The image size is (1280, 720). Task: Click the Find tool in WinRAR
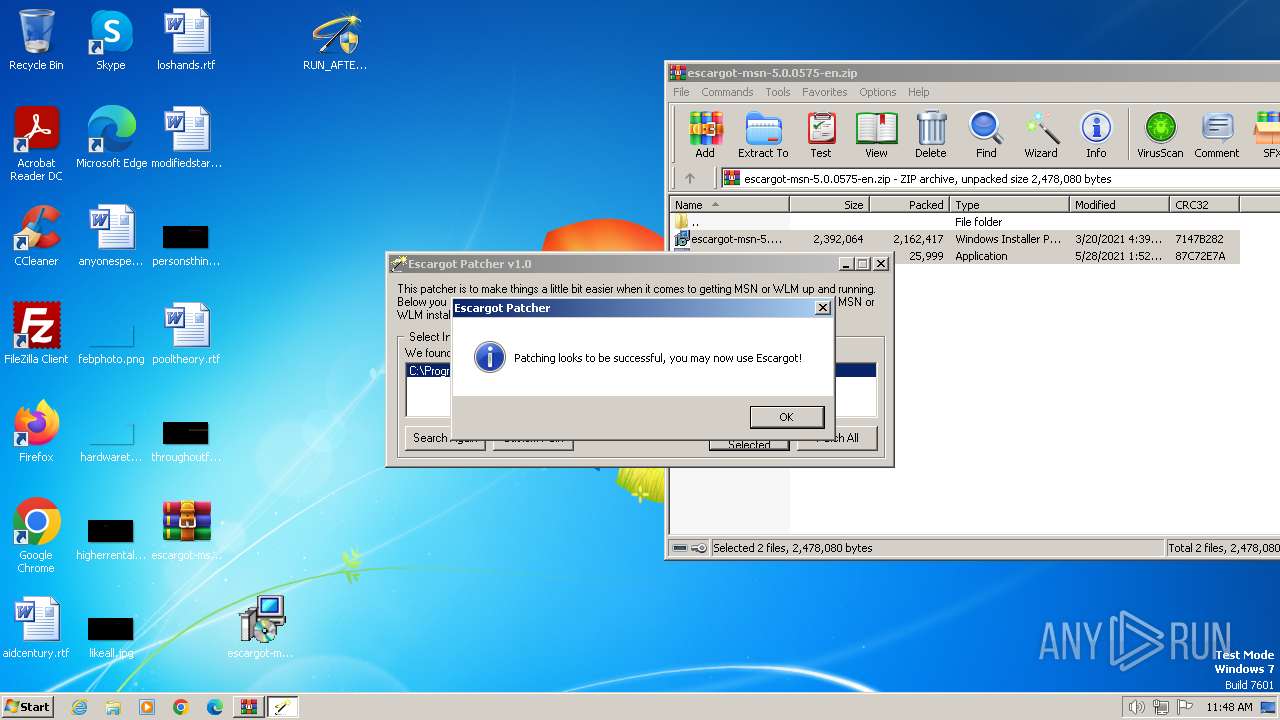pyautogui.click(x=986, y=135)
